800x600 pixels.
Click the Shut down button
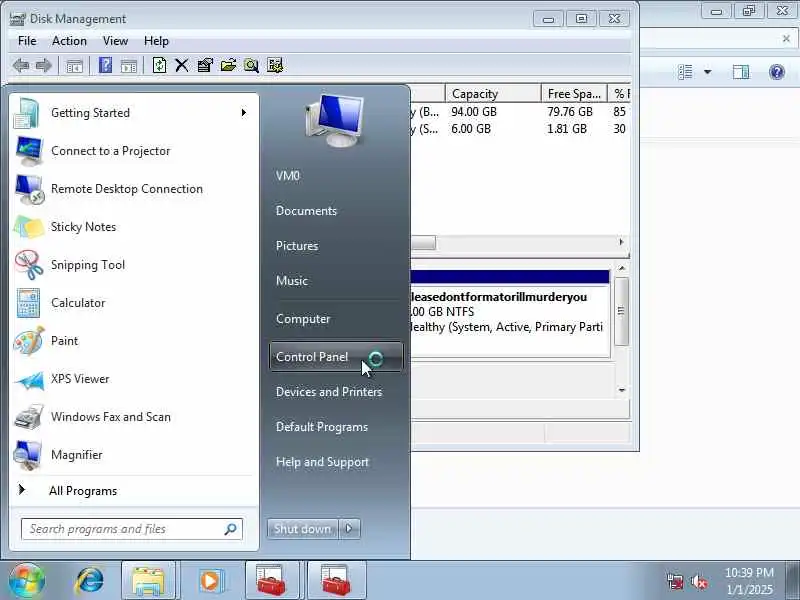[303, 529]
